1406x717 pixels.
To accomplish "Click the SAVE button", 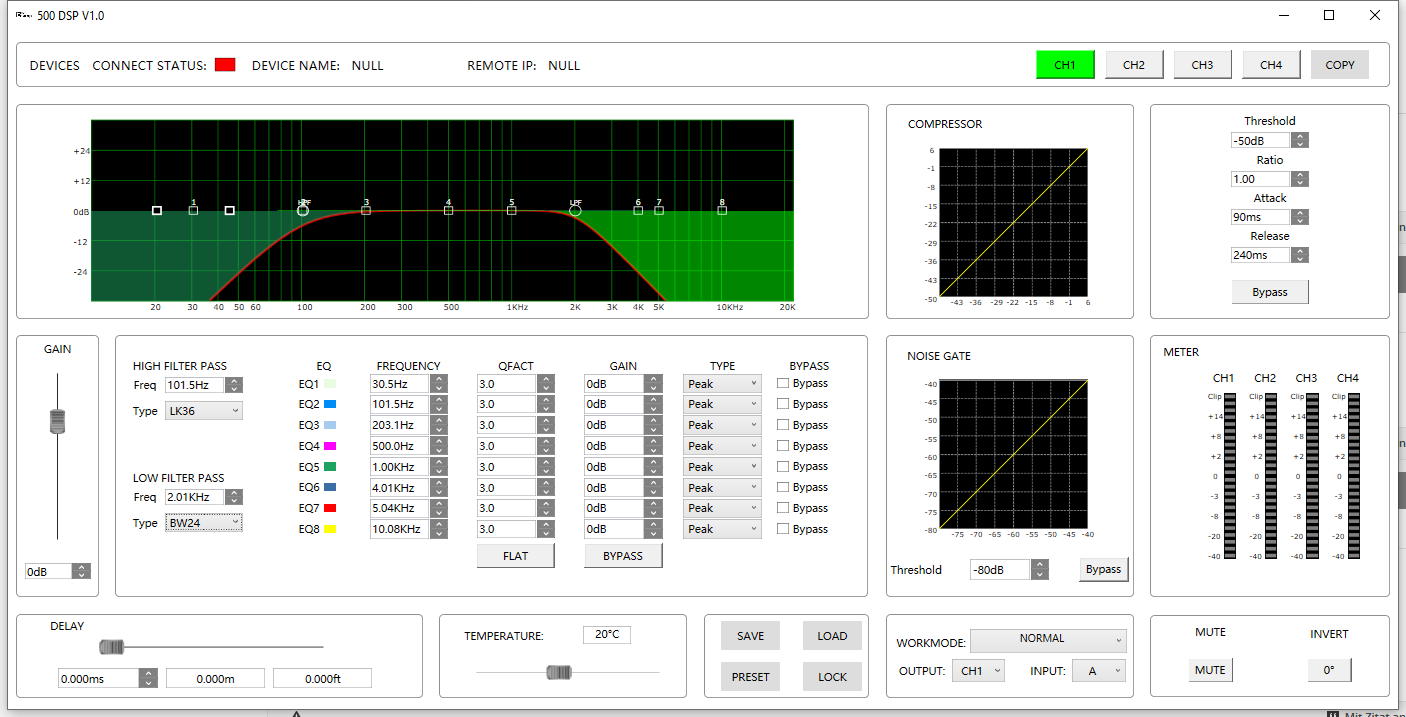I will tap(750, 636).
